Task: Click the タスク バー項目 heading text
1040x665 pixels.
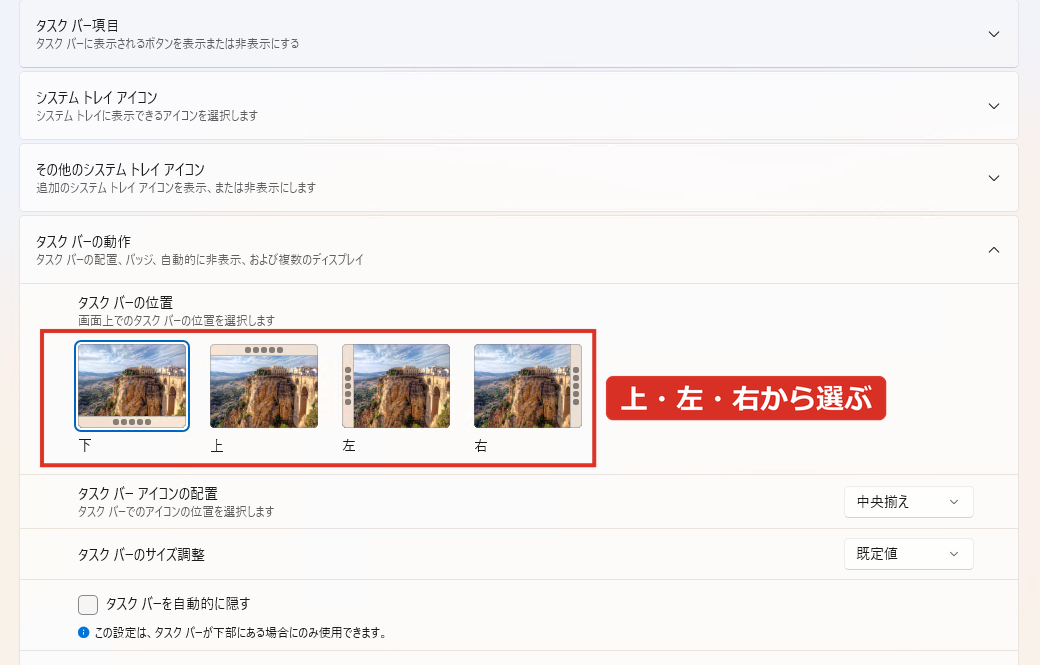Action: (77, 25)
